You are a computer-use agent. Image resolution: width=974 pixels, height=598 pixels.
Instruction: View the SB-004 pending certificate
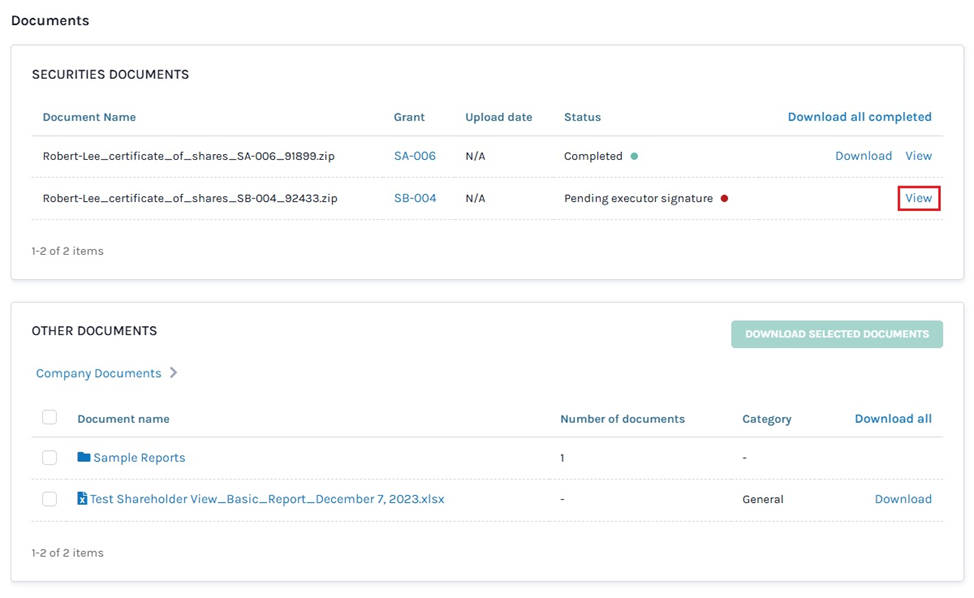[918, 198]
